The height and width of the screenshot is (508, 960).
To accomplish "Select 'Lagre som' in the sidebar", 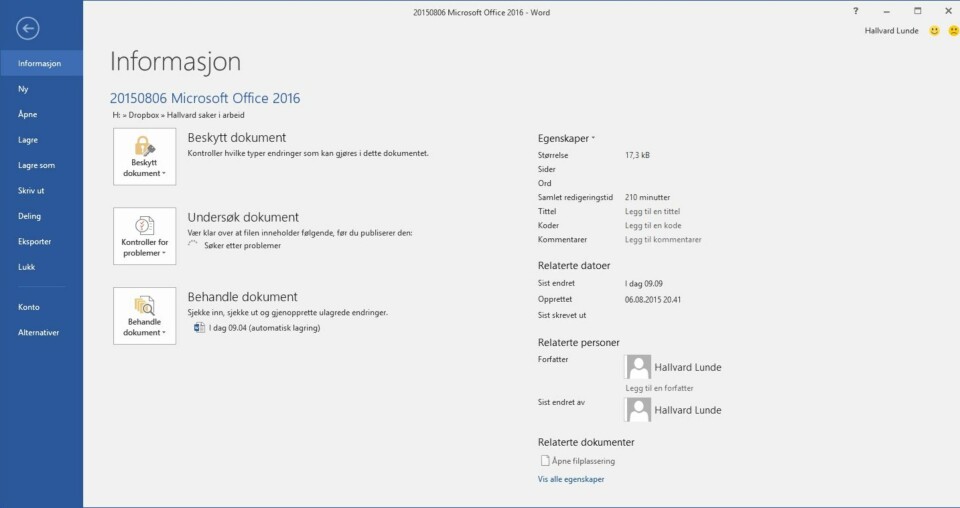I will click(36, 165).
